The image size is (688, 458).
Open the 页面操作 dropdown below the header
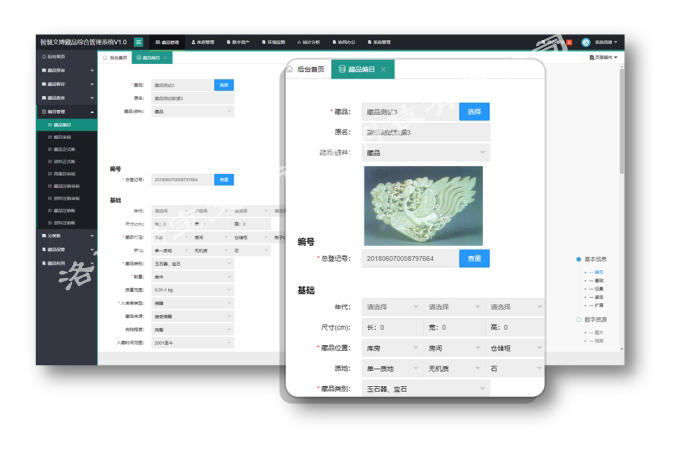(603, 57)
